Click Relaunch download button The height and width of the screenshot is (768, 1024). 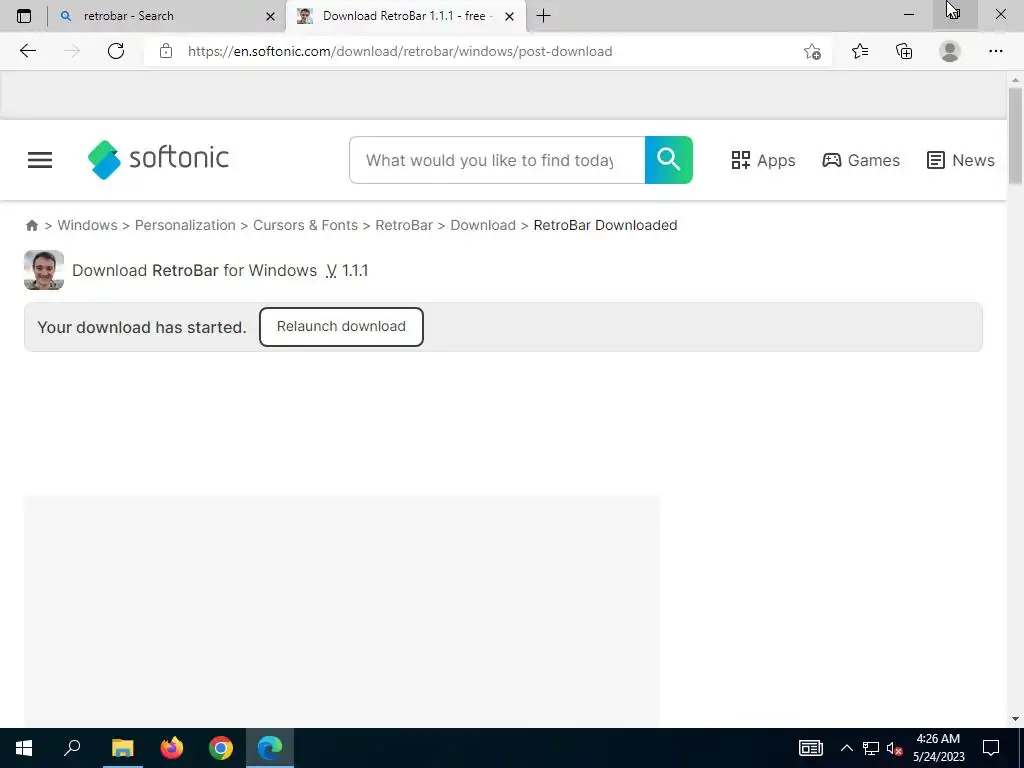pos(341,327)
